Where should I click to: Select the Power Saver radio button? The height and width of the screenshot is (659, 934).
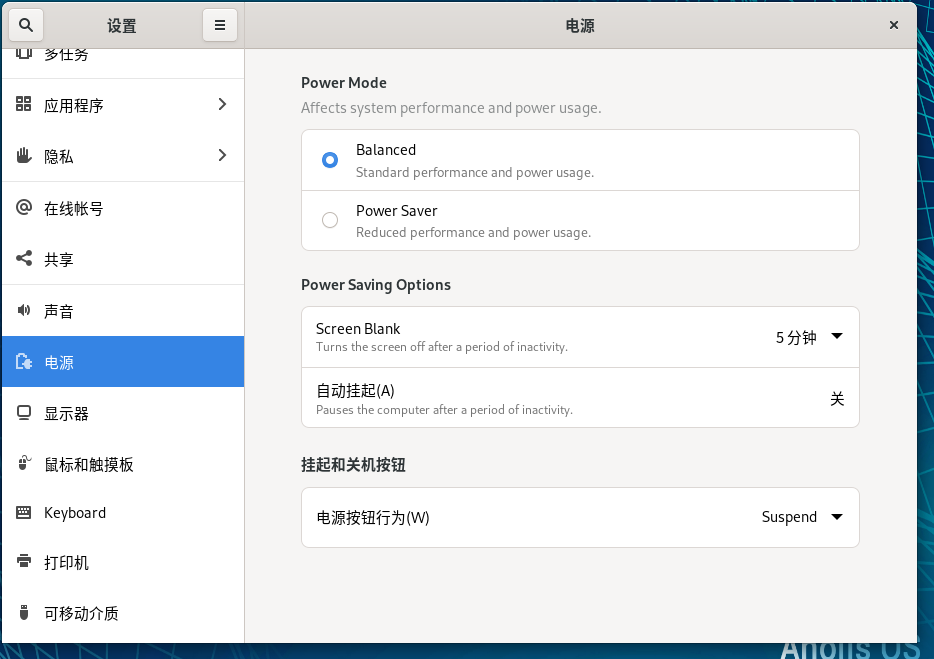click(x=330, y=220)
